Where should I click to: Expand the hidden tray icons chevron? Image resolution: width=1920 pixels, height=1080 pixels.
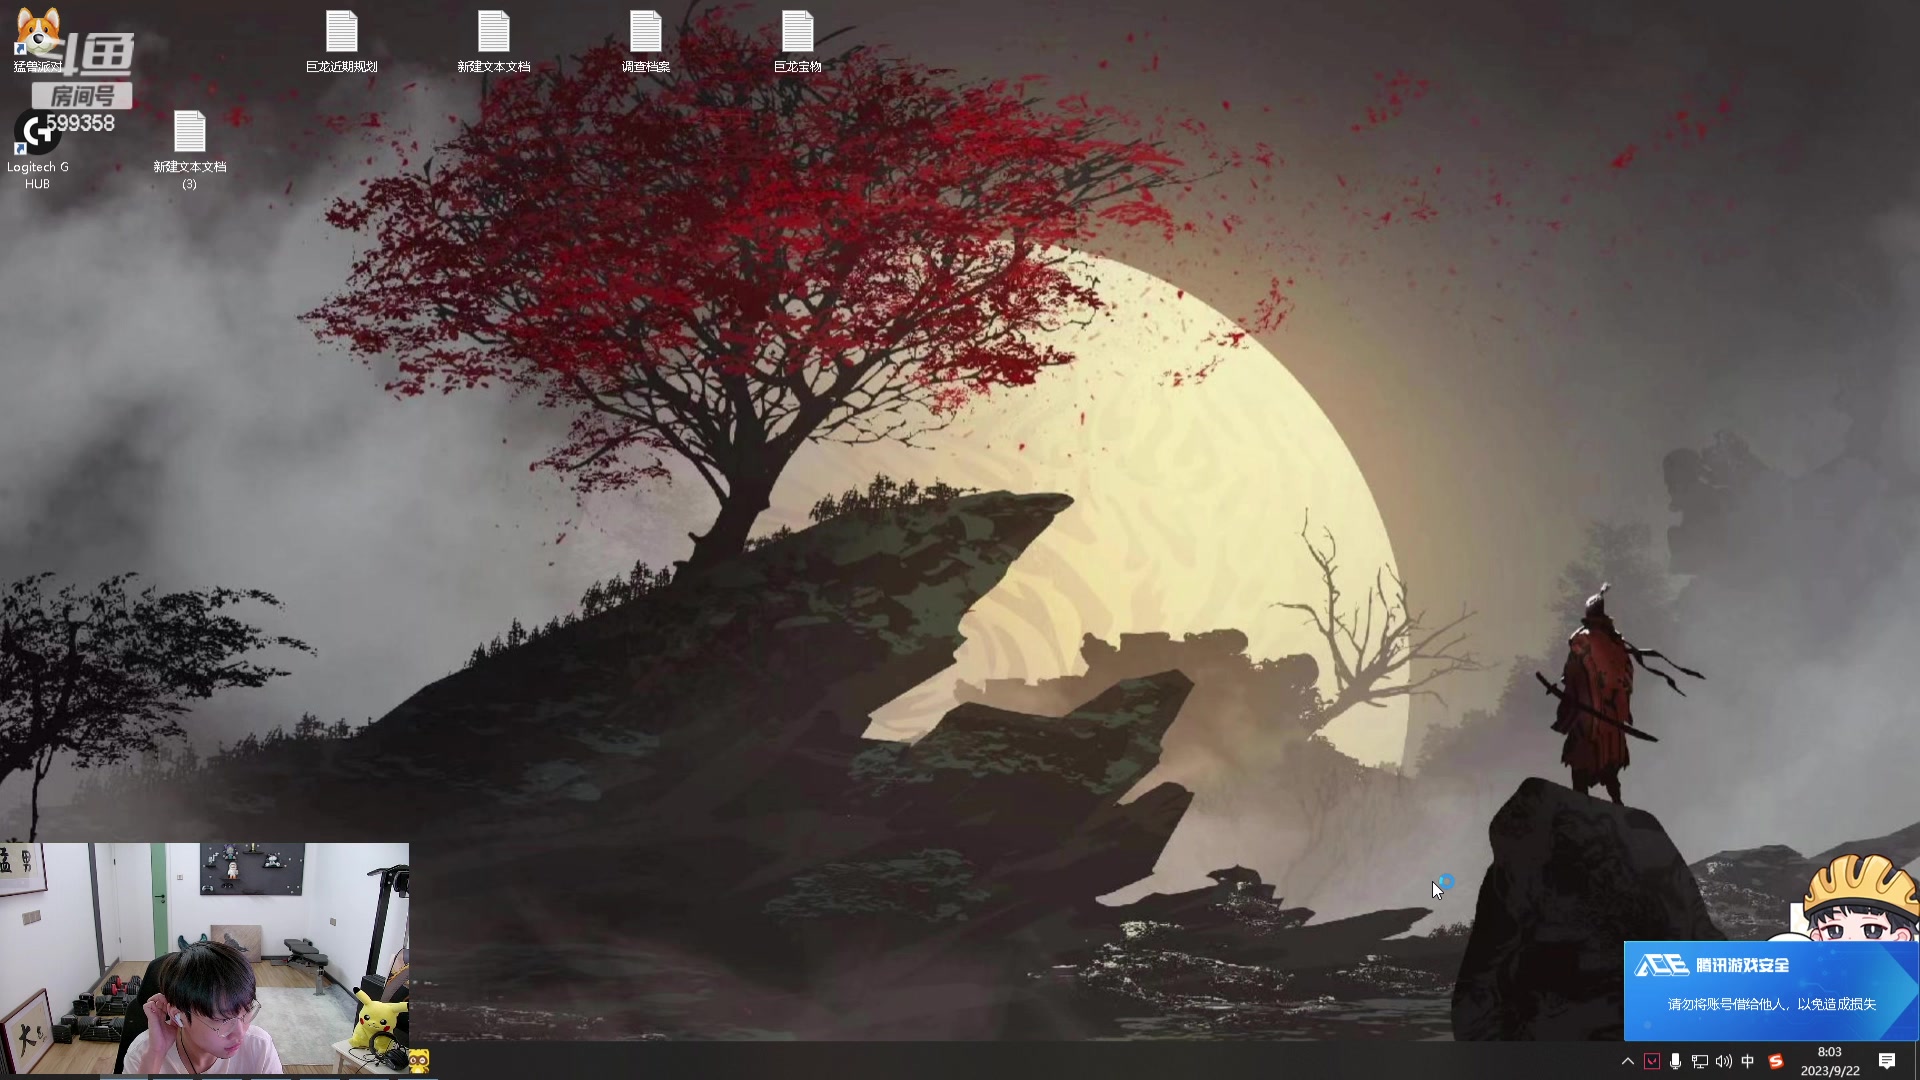coord(1627,1061)
